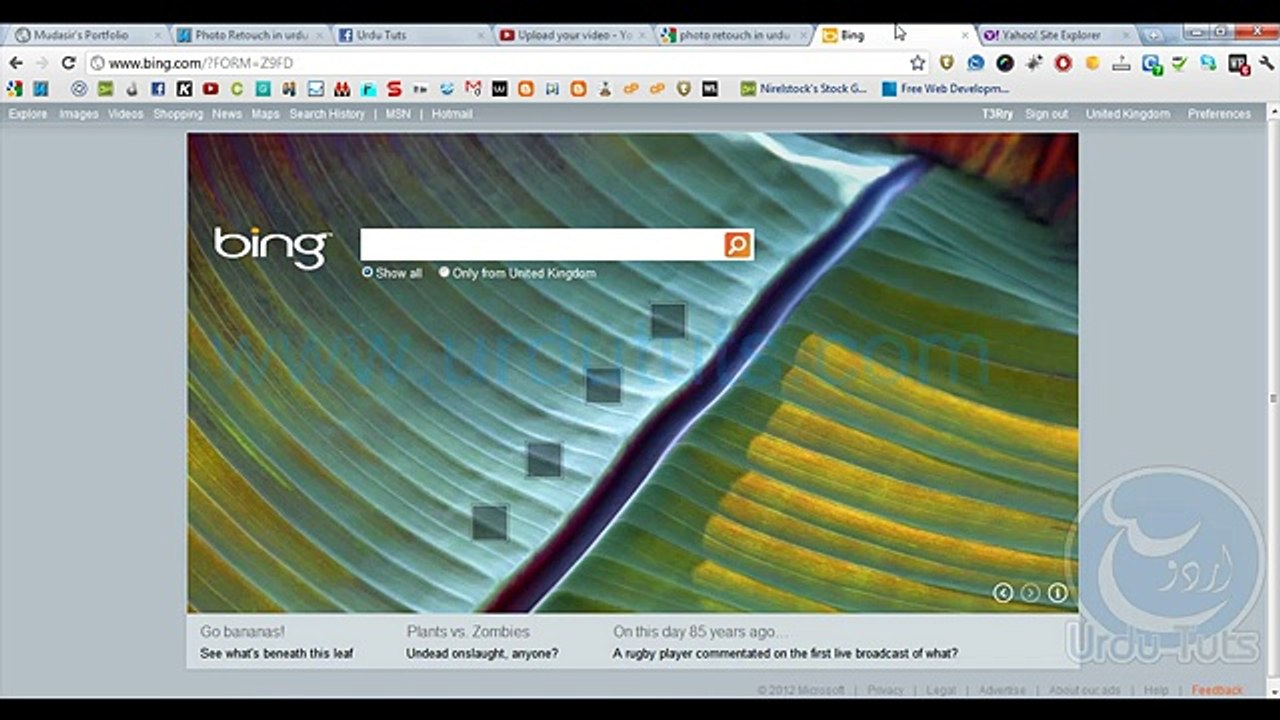Screen dimensions: 1280x720
Task: Click the Hotmail link
Action: [x=452, y=114]
